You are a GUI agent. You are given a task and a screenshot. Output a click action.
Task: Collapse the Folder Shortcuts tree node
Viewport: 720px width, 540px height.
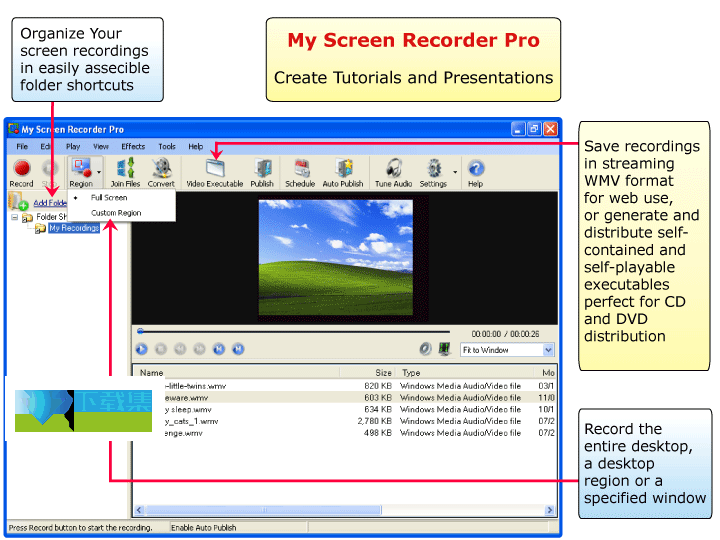coord(15,217)
